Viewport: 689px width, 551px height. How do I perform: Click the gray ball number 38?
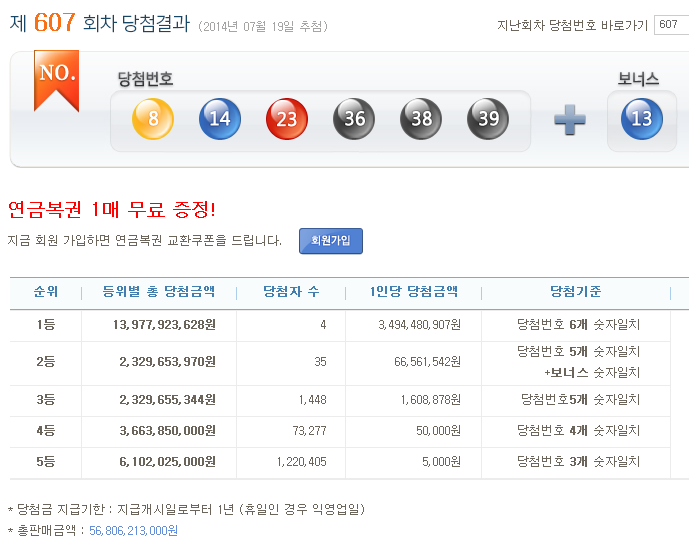pos(421,119)
